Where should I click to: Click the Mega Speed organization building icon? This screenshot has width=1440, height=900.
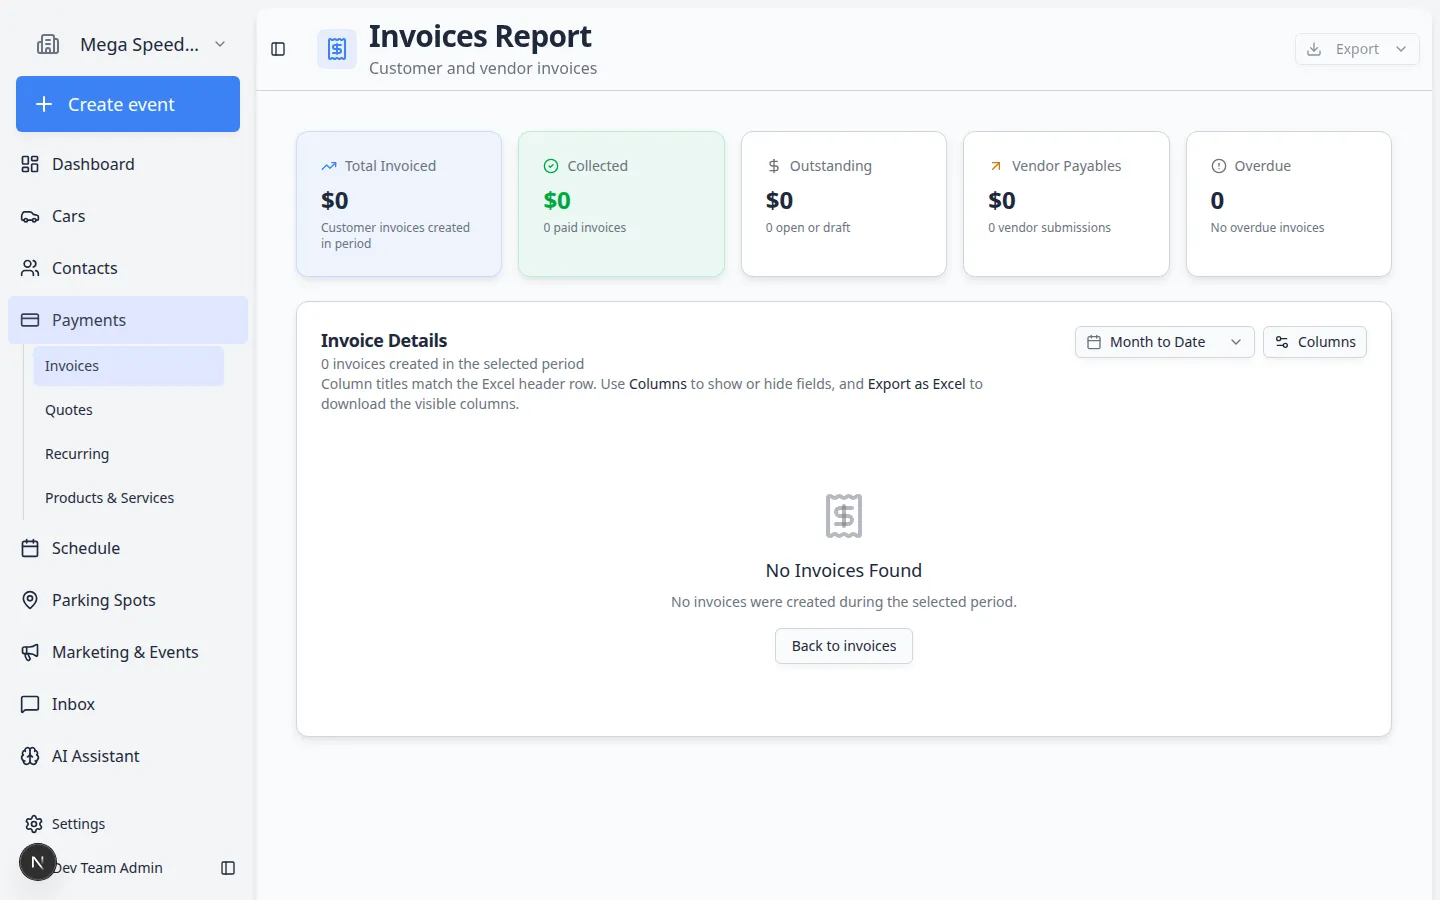pos(48,44)
